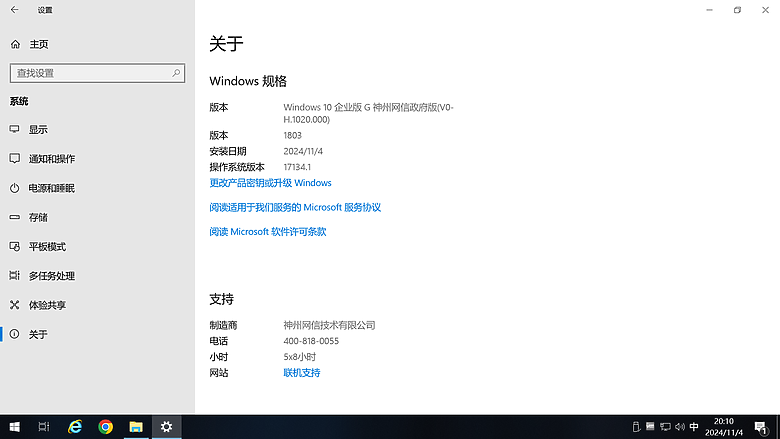Open Task View in taskbar
This screenshot has height=439, width=780.
click(44, 427)
